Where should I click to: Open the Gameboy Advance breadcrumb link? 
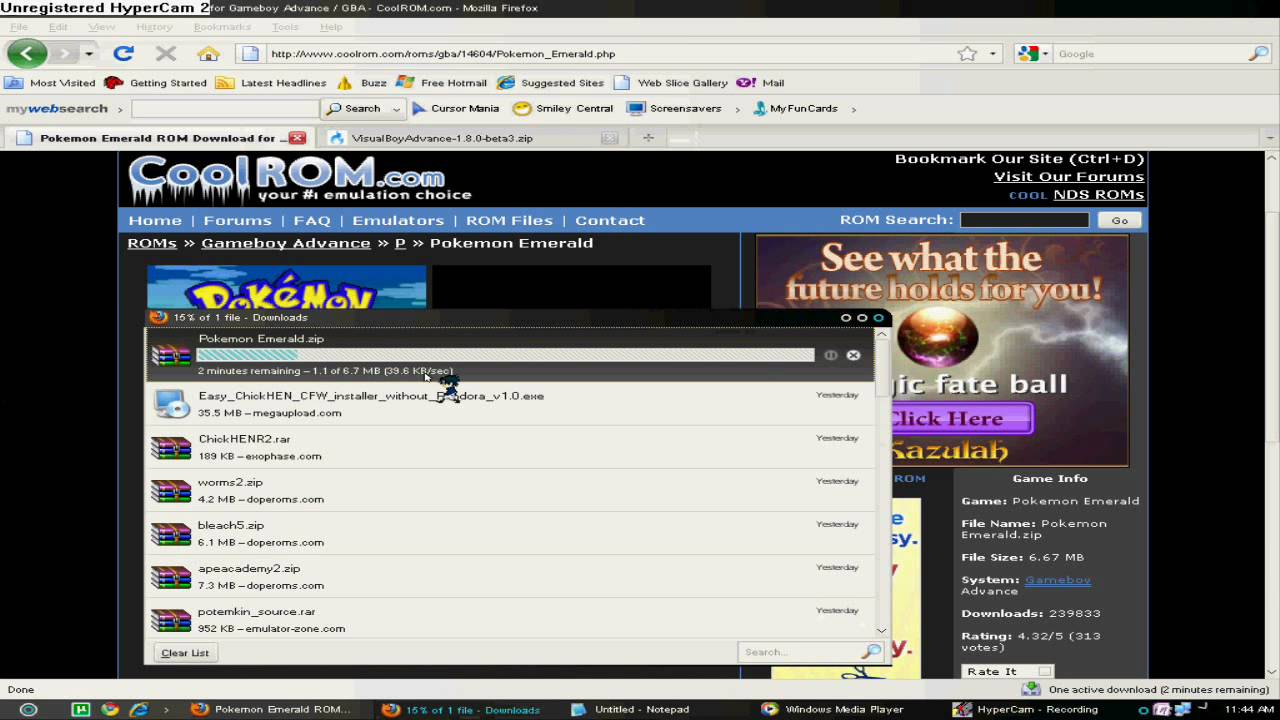click(285, 243)
